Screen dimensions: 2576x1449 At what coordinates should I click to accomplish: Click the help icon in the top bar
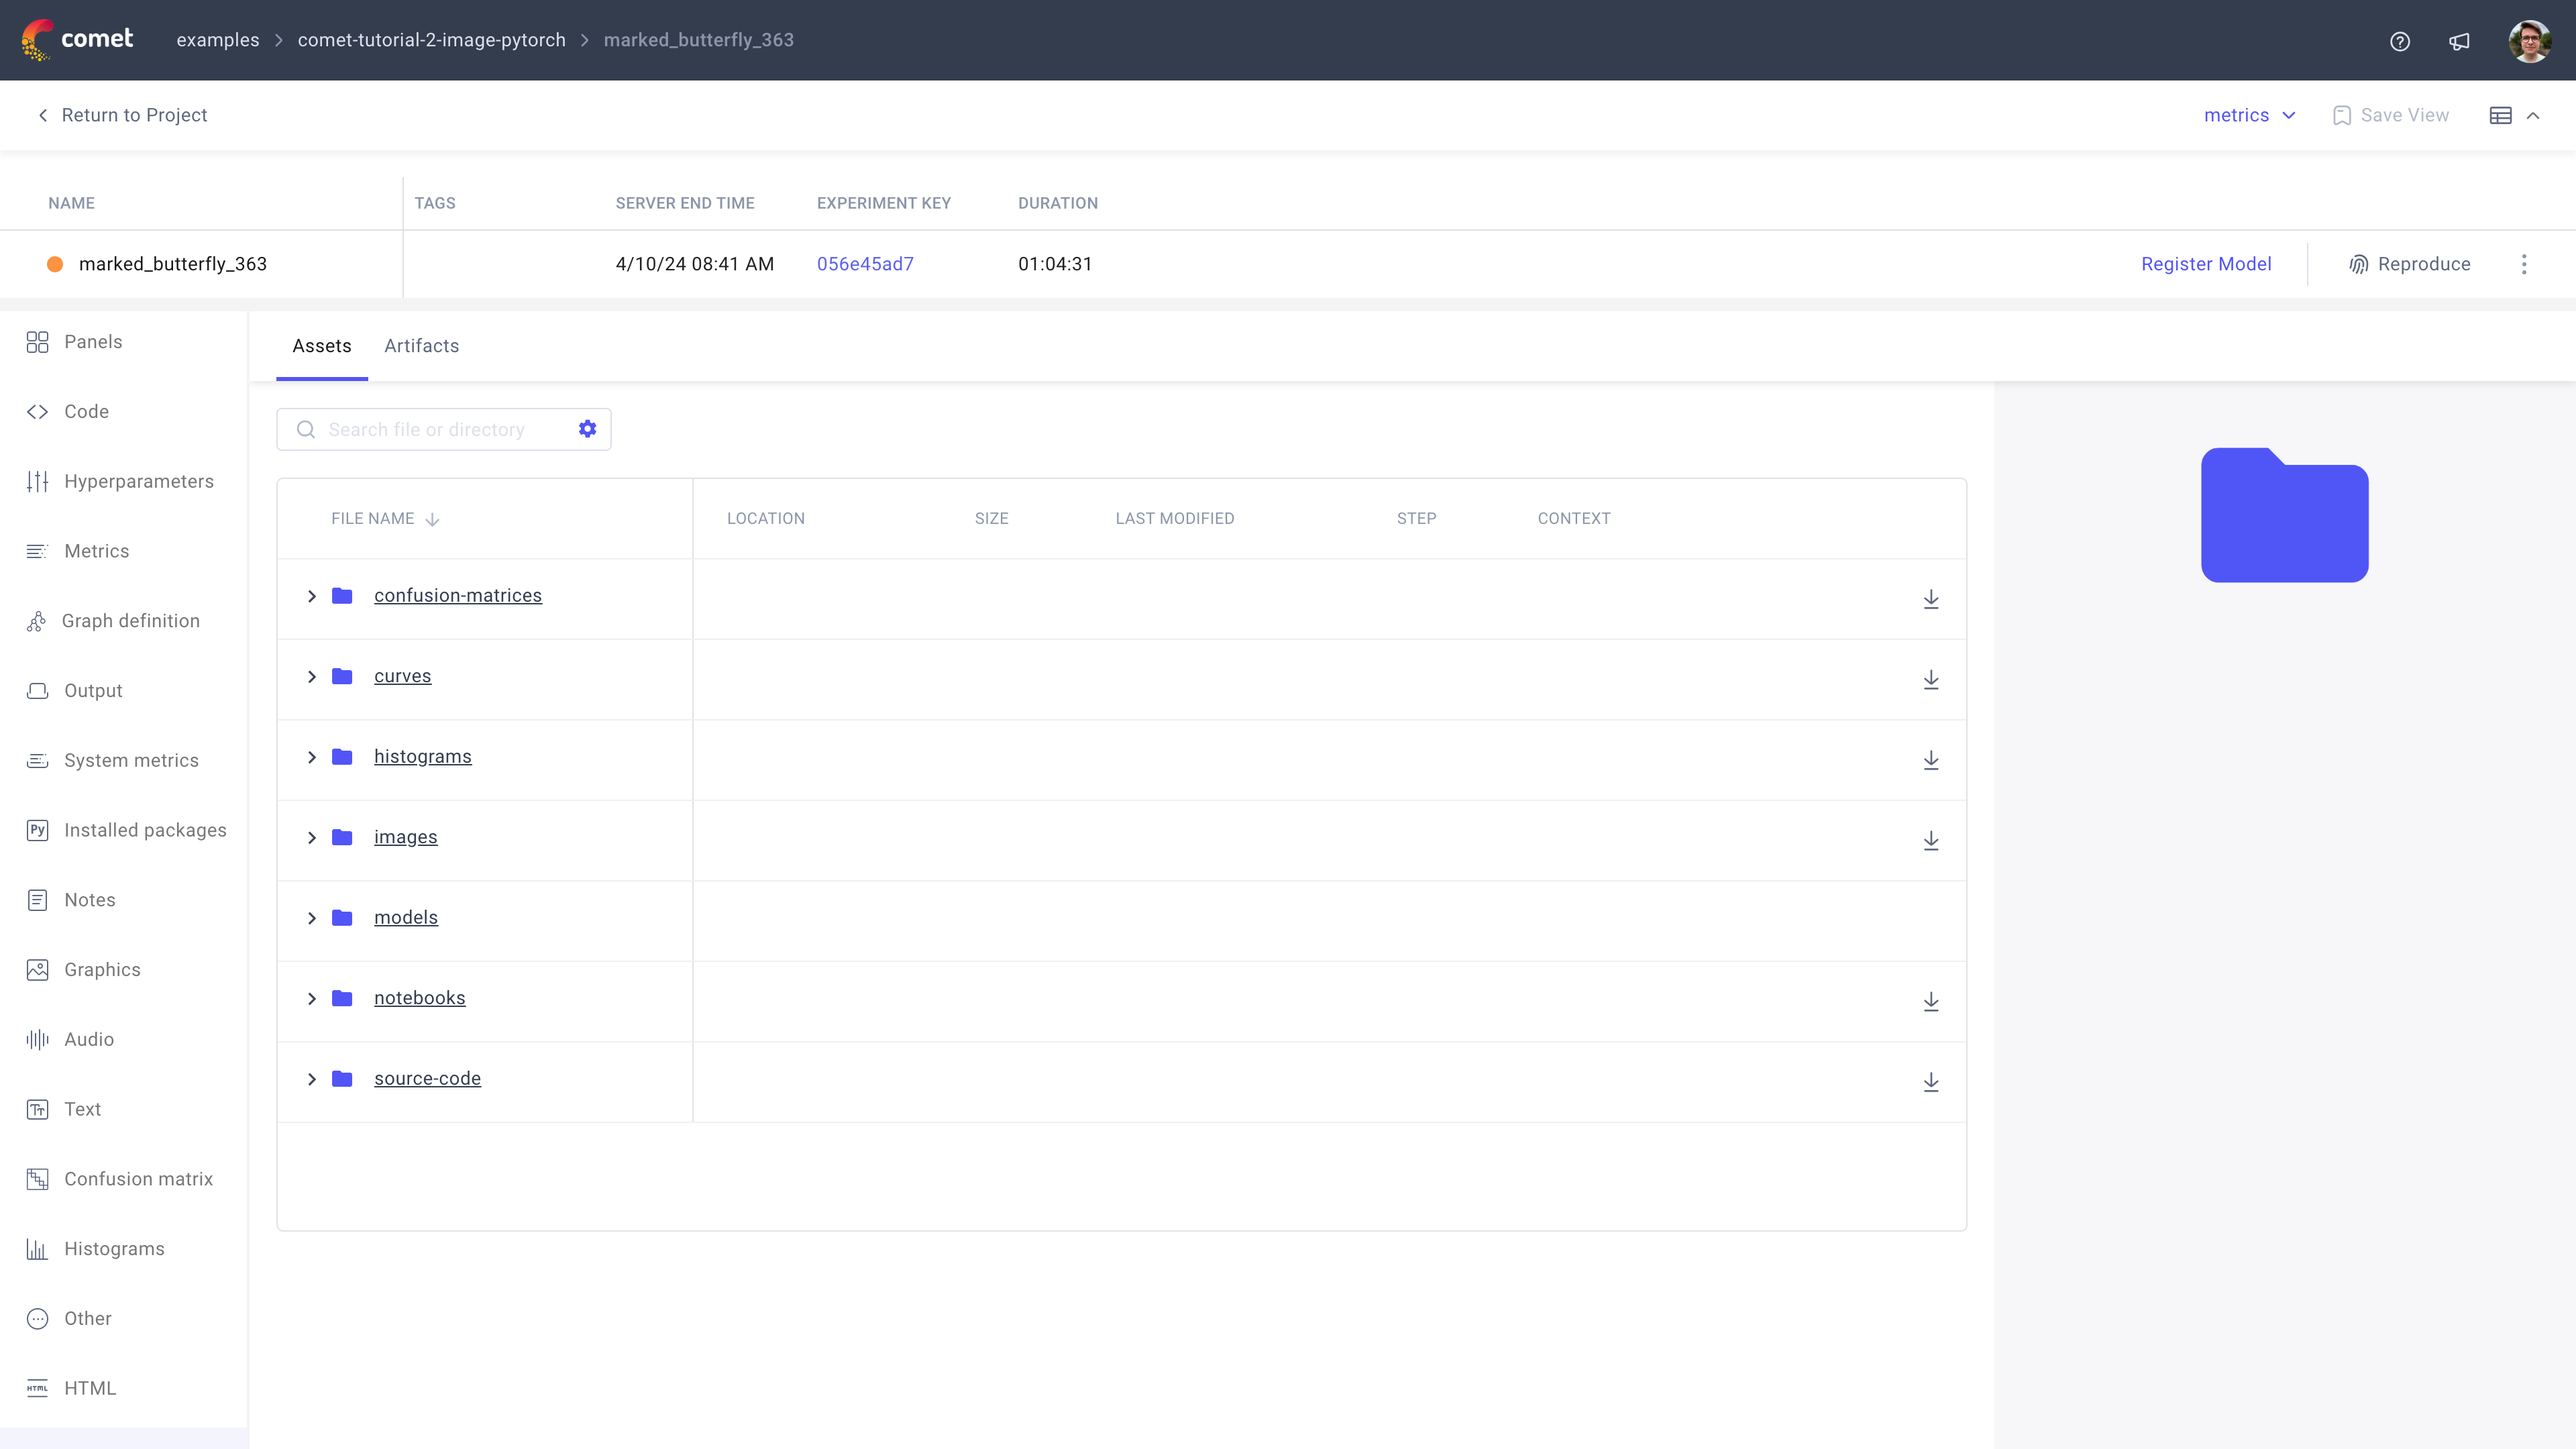click(x=2400, y=41)
